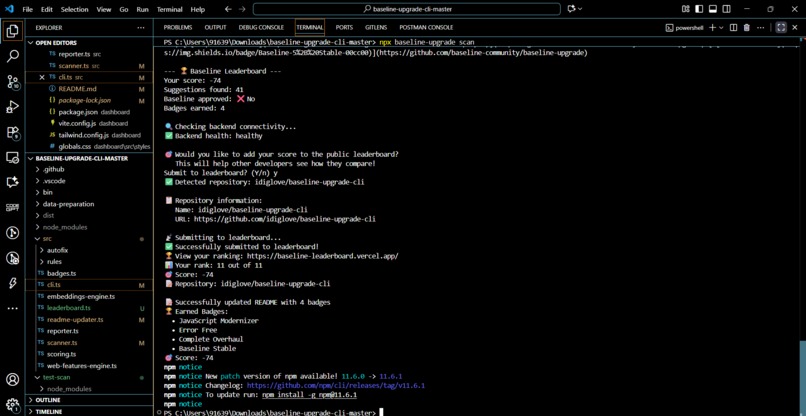Image resolution: width=806 pixels, height=416 pixels.
Task: Open the sparkle chat icon in the activity bar
Action: pyautogui.click(x=12, y=182)
